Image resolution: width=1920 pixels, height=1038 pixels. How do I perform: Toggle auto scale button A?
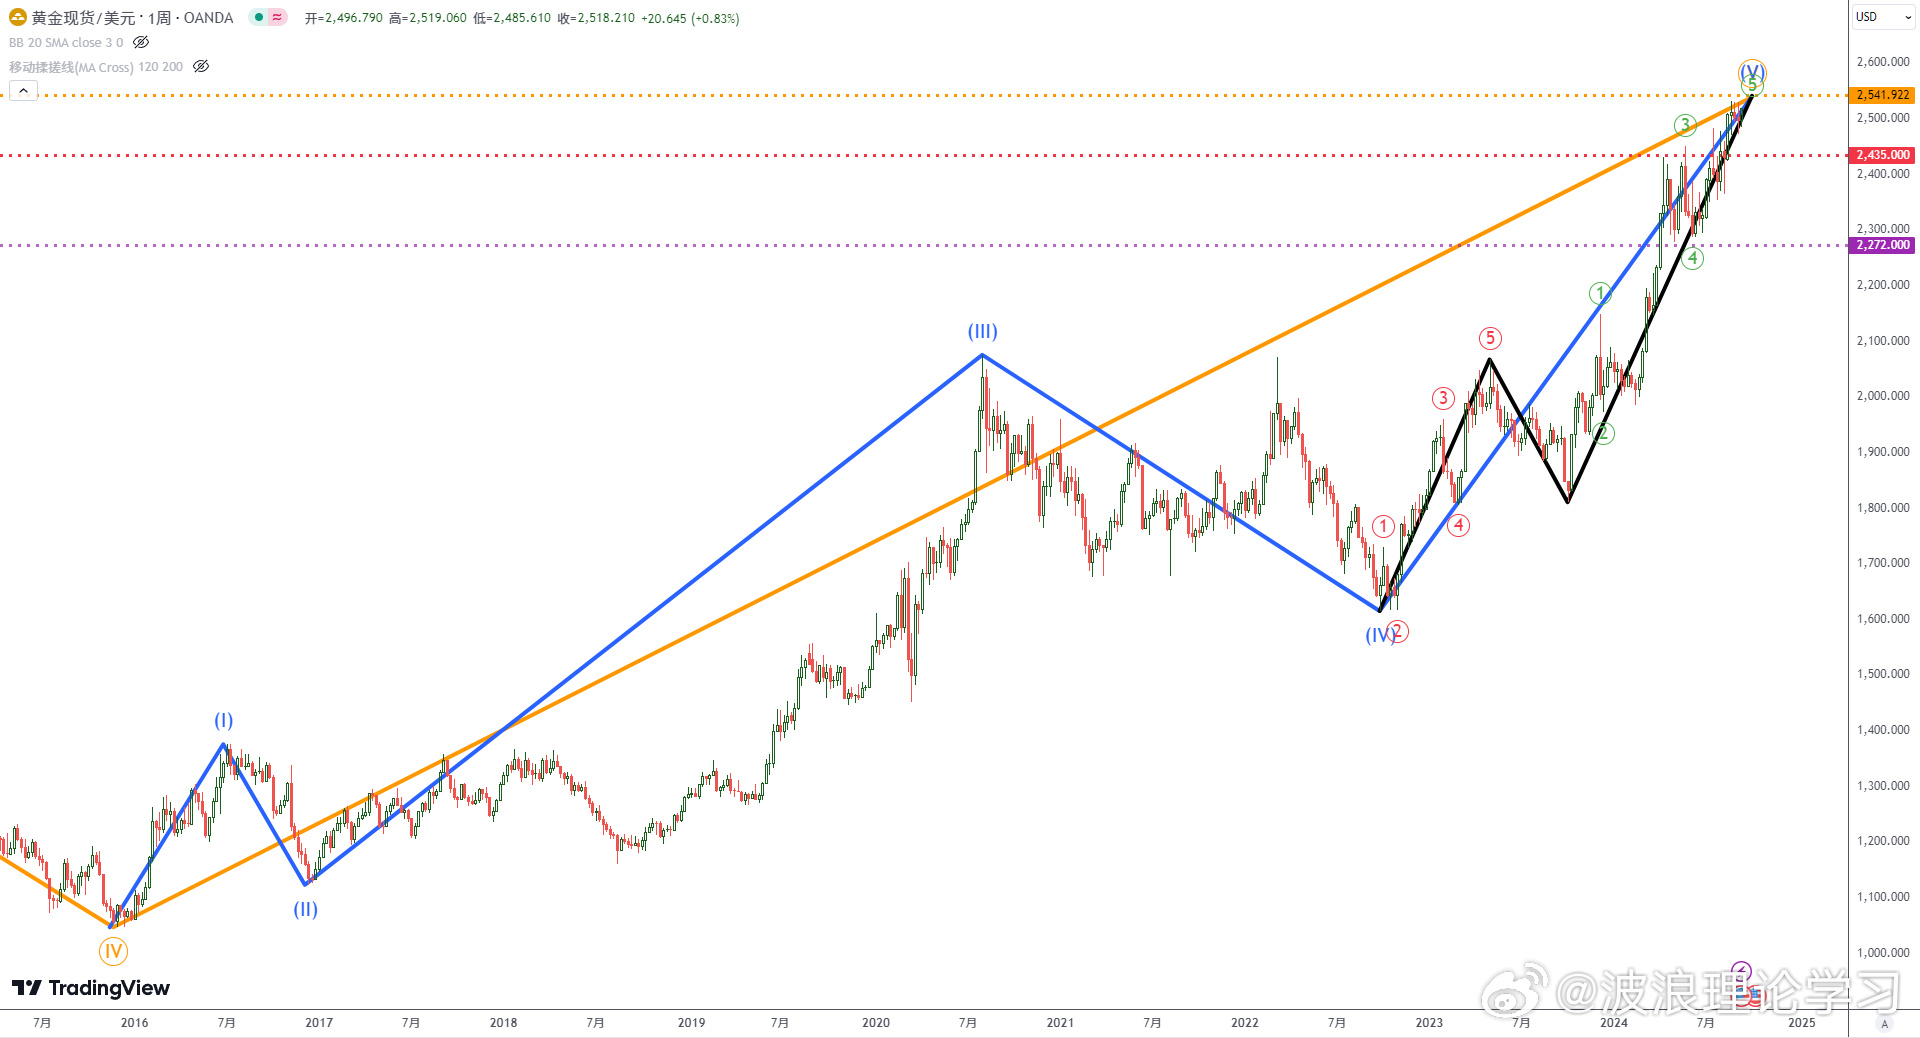coord(1885,1023)
